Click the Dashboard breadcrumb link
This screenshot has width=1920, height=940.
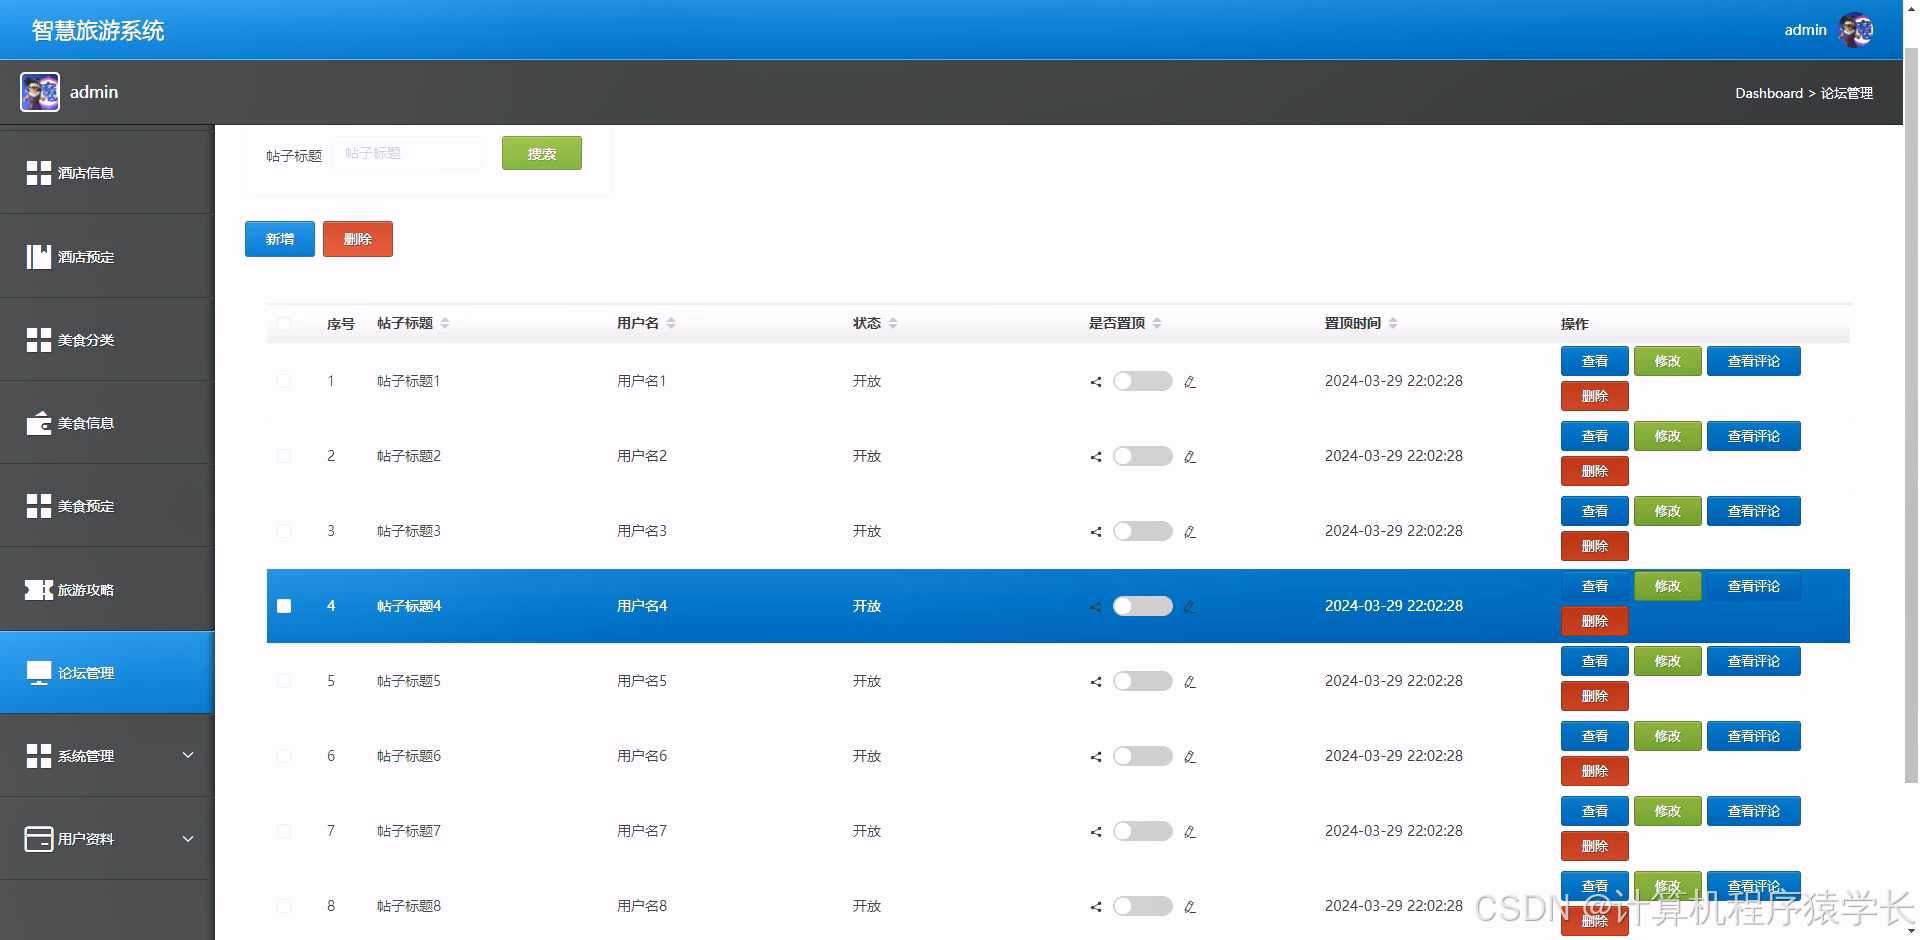[1769, 93]
